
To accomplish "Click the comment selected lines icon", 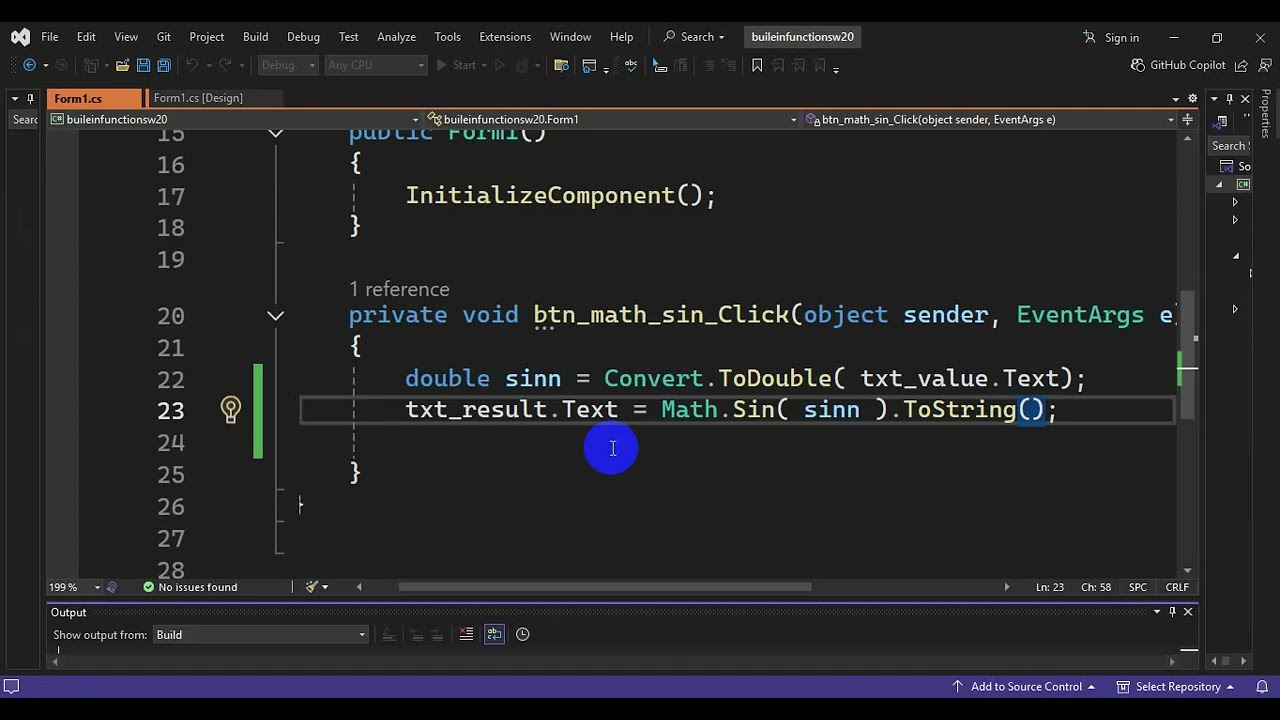I will click(x=660, y=65).
